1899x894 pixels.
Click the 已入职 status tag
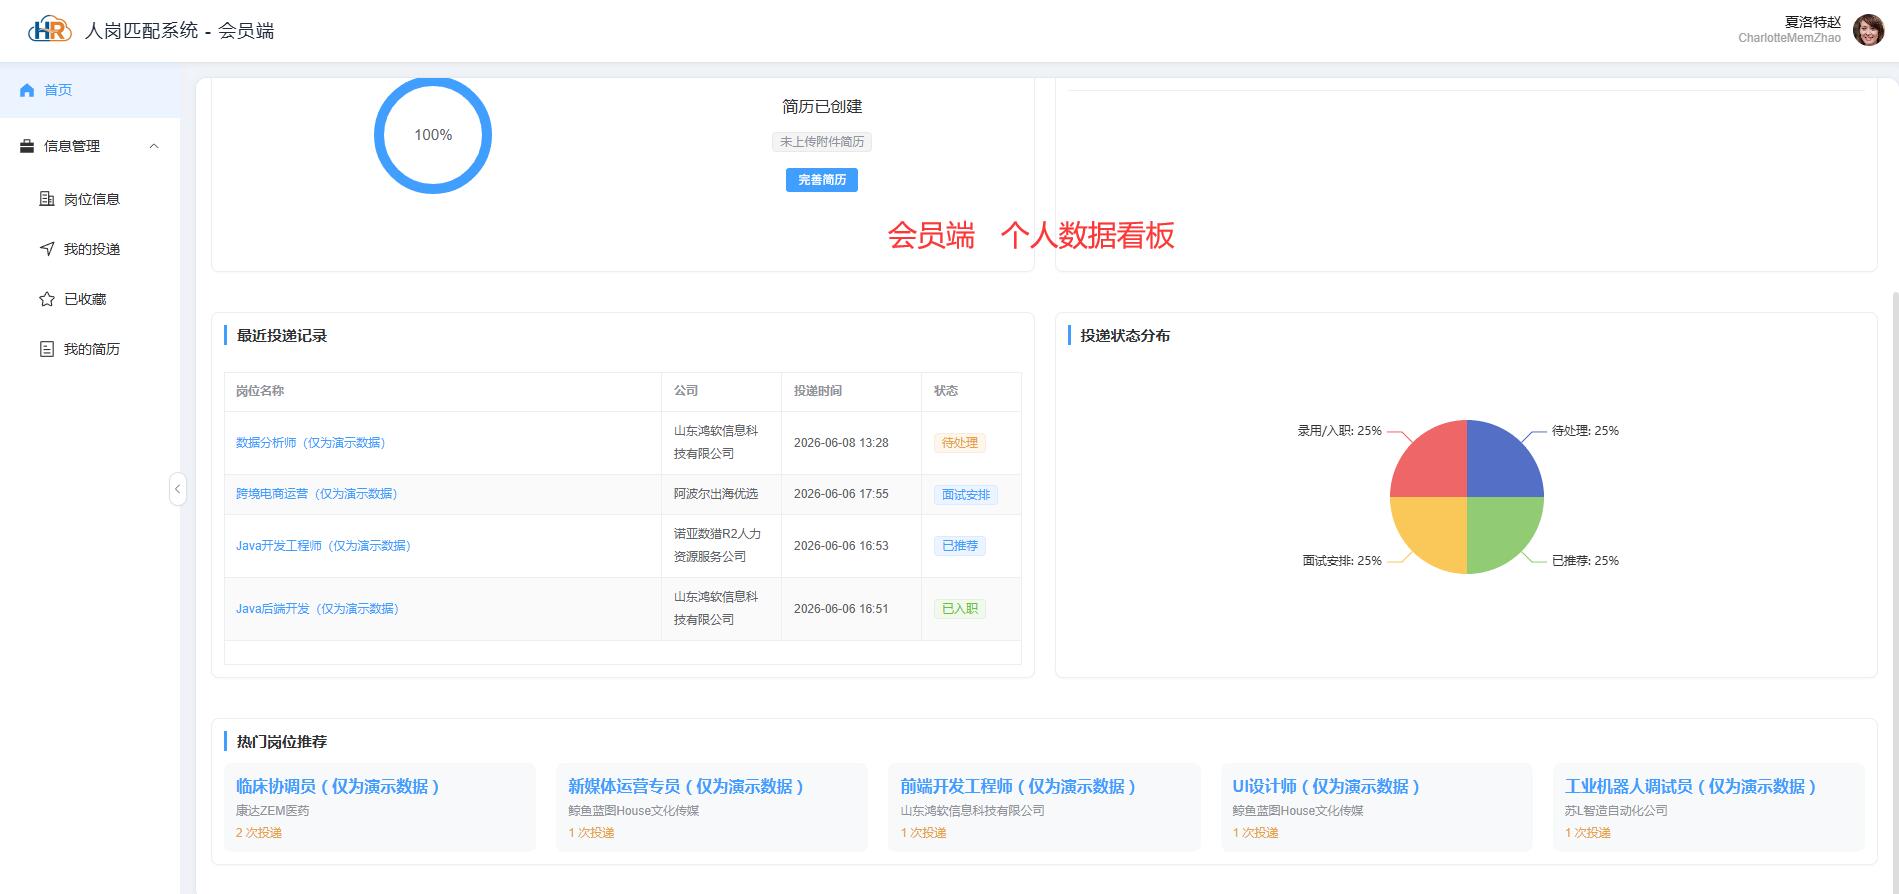pos(960,609)
